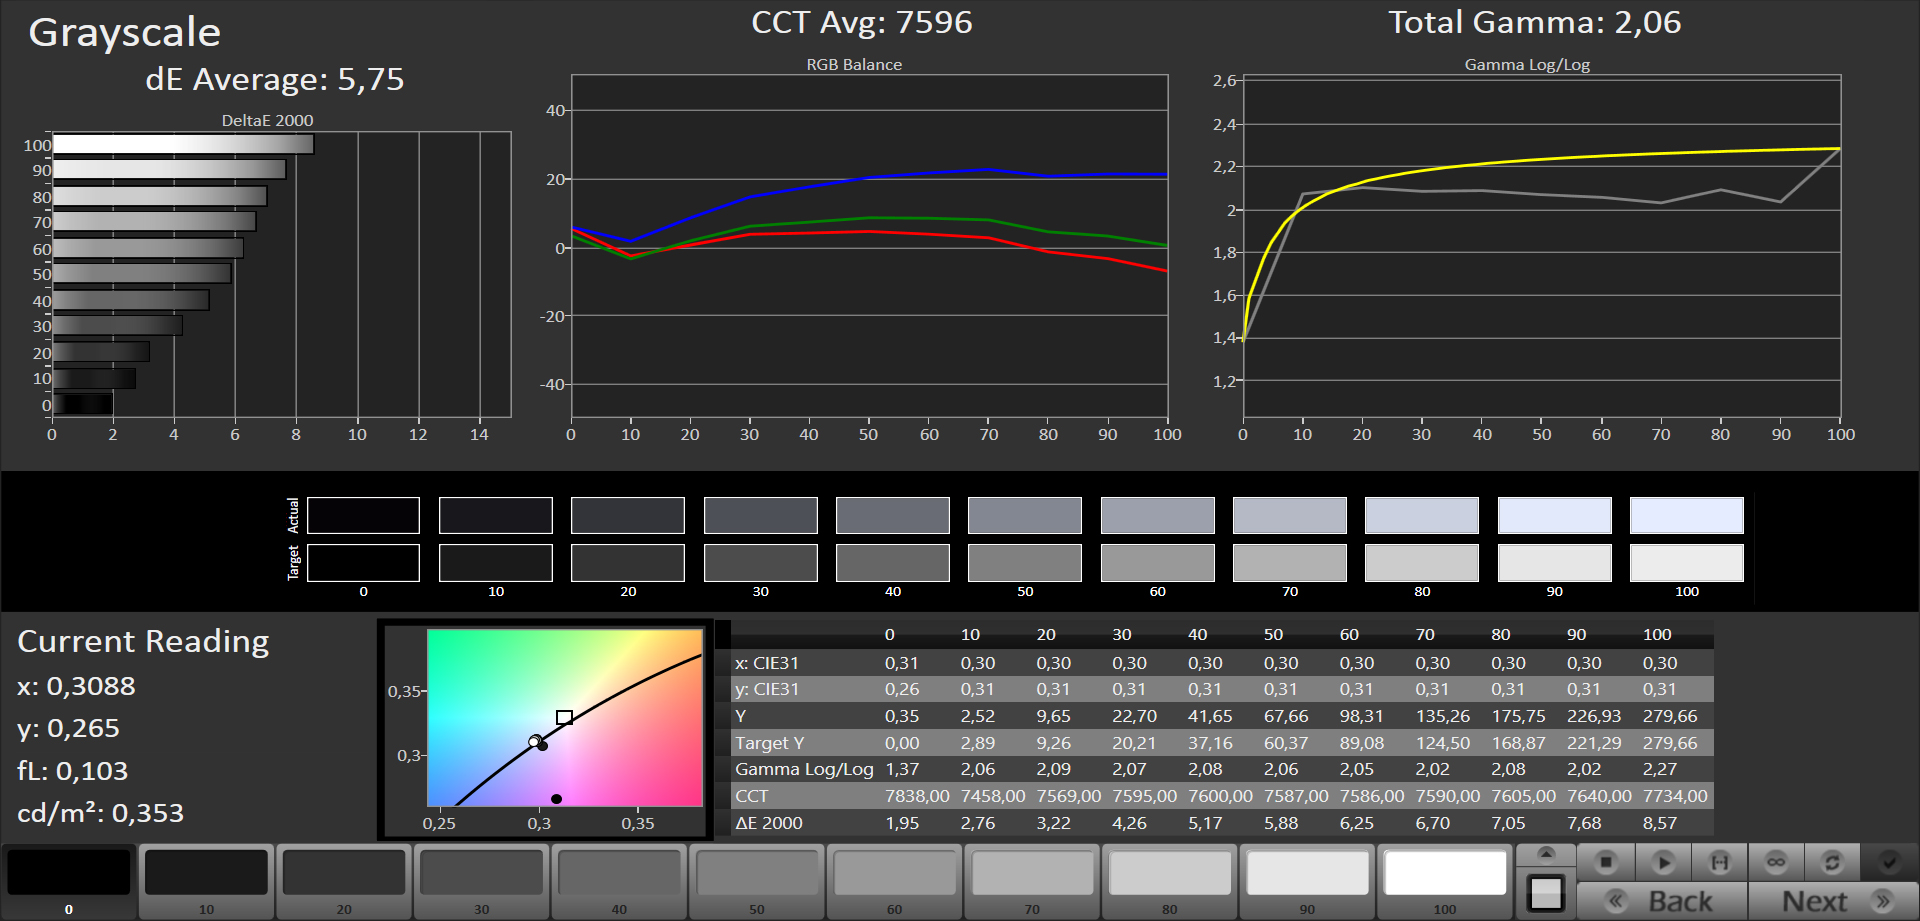Click the Gamma Log/Log chart
The width and height of the screenshot is (1920, 921).
[1541, 246]
